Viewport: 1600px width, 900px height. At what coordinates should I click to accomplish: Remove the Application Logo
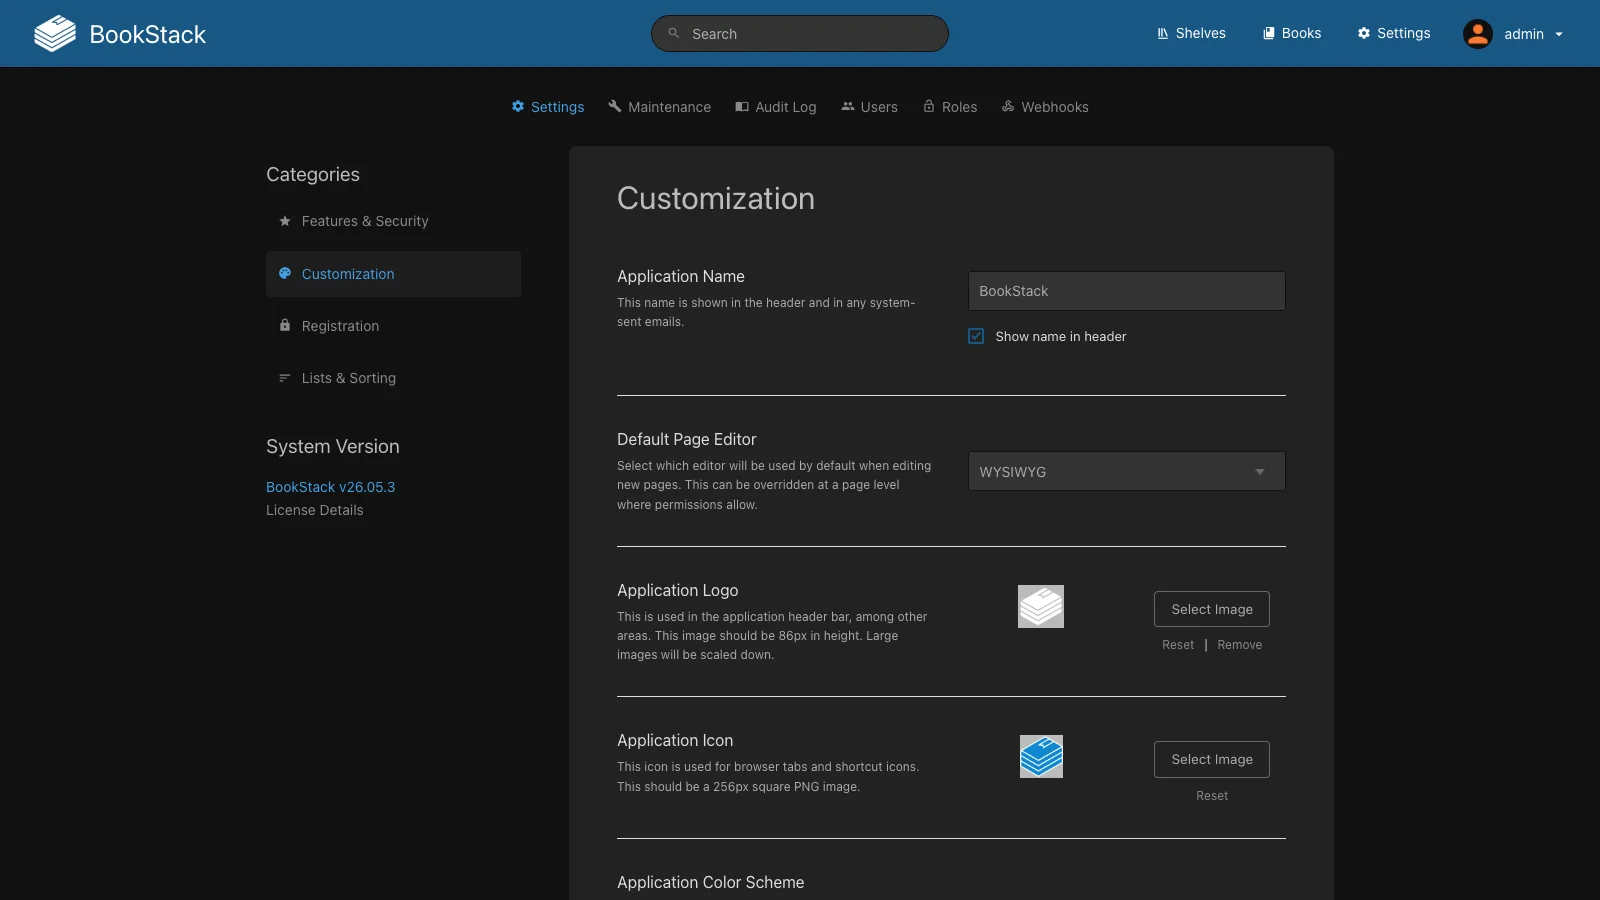[1239, 645]
